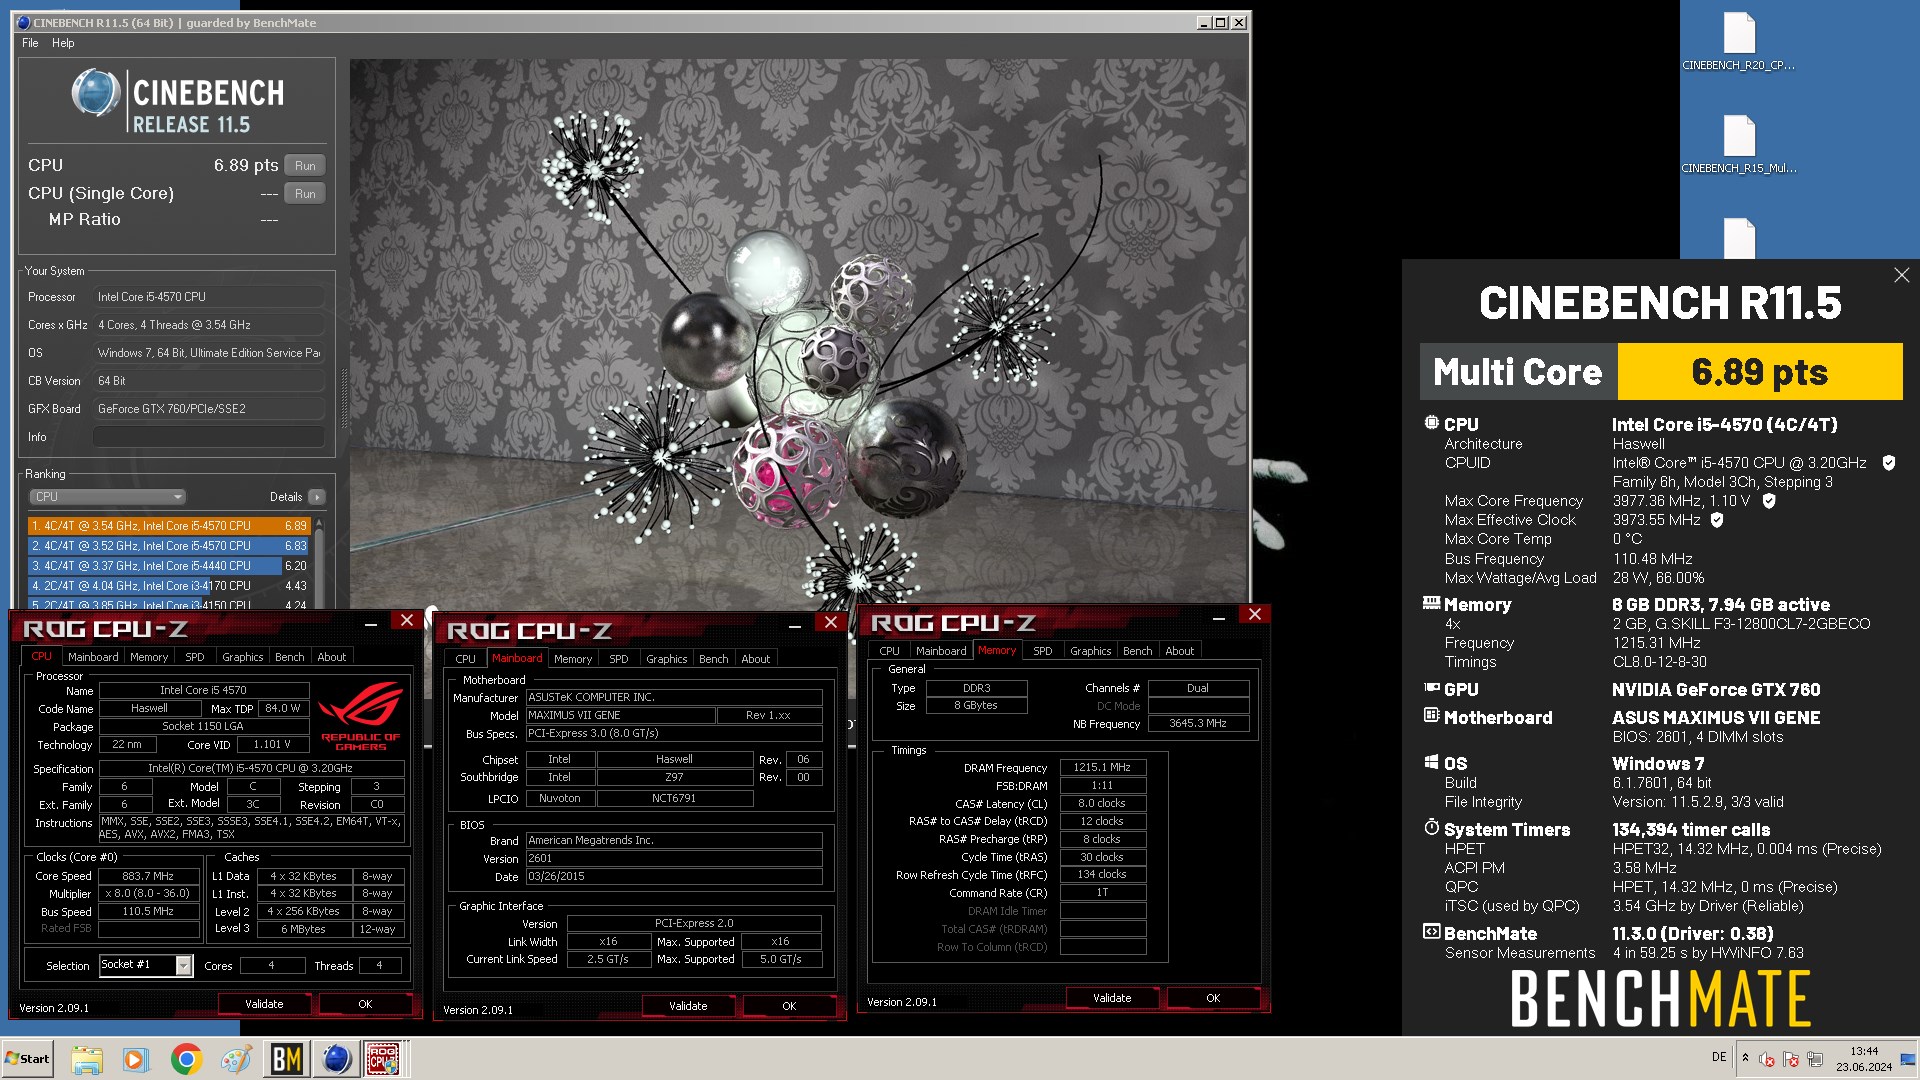Click the 6.89 pts Multi Core score badge
This screenshot has width=1920, height=1080.
(1760, 372)
